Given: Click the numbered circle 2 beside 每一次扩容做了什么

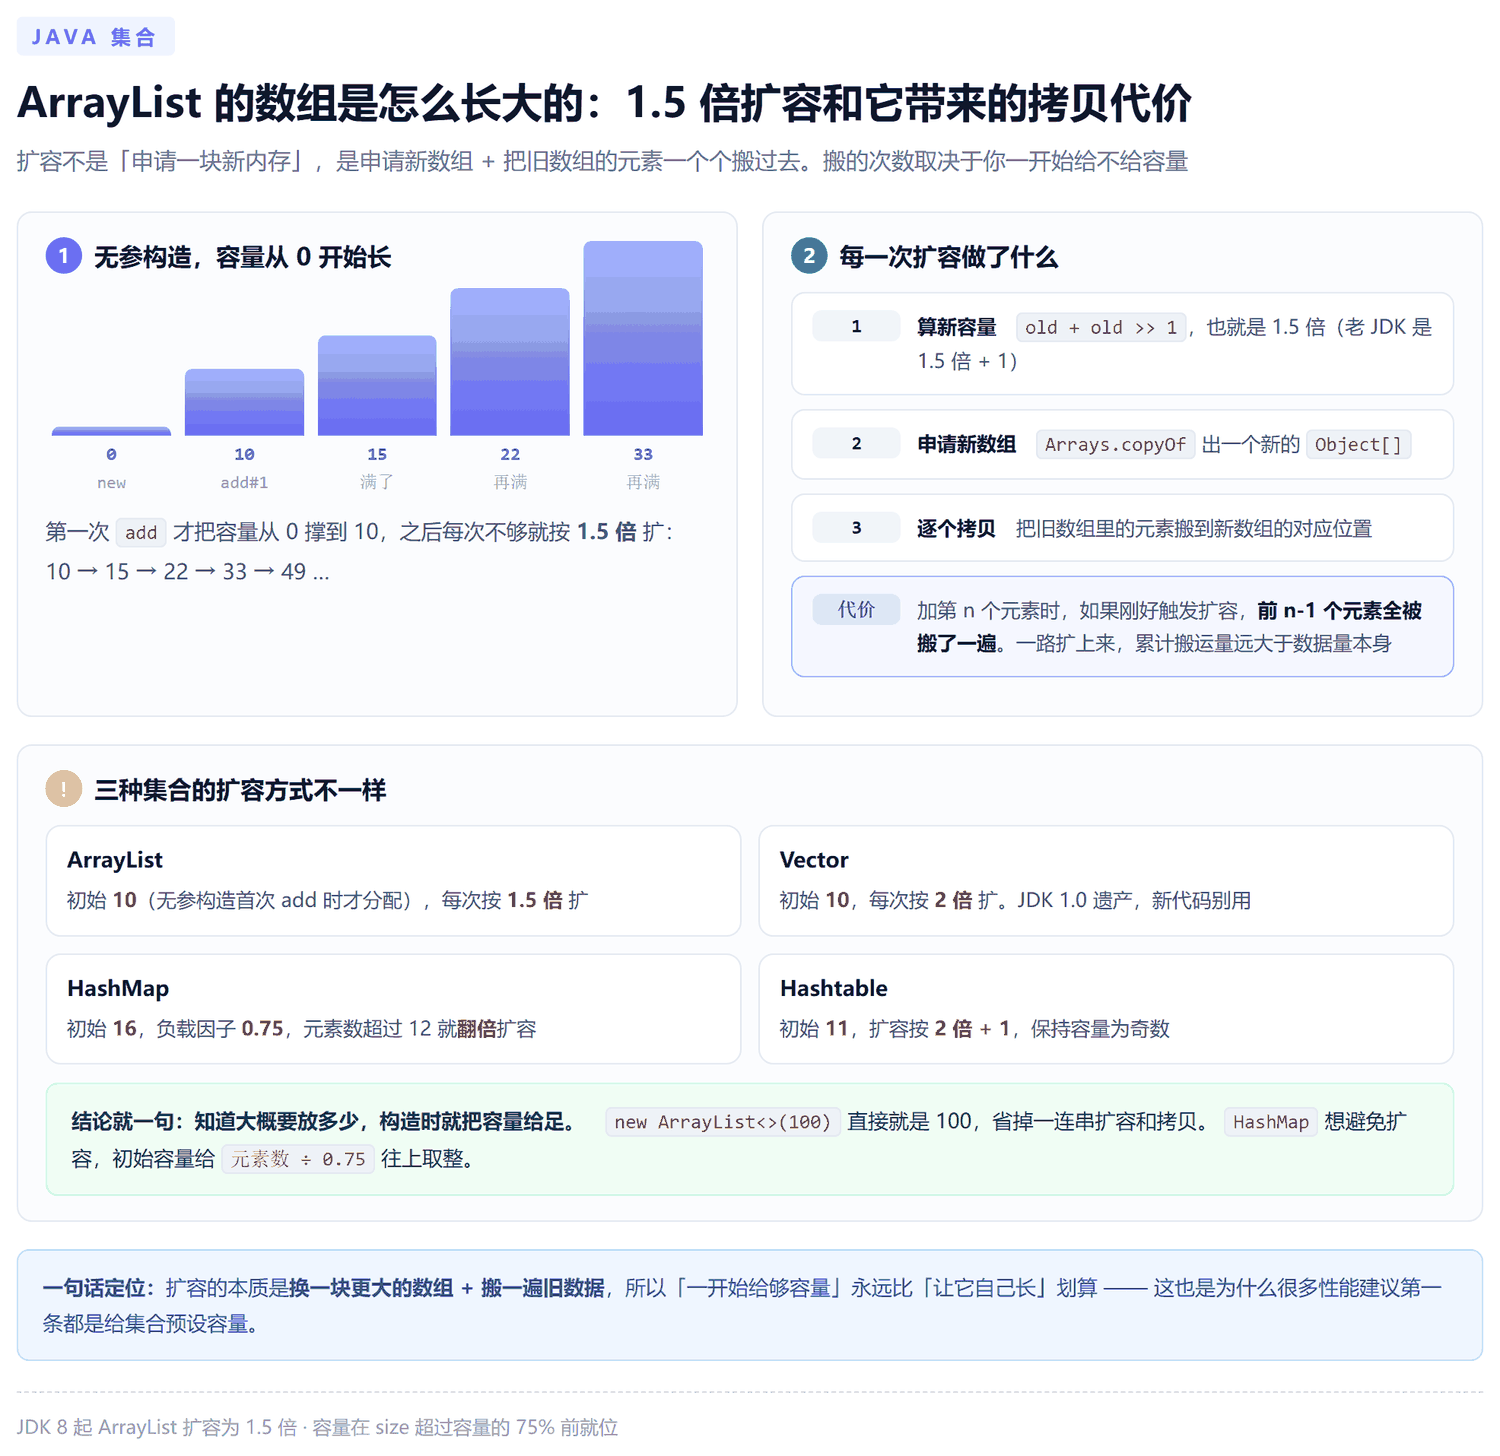Looking at the screenshot, I should click(x=809, y=256).
